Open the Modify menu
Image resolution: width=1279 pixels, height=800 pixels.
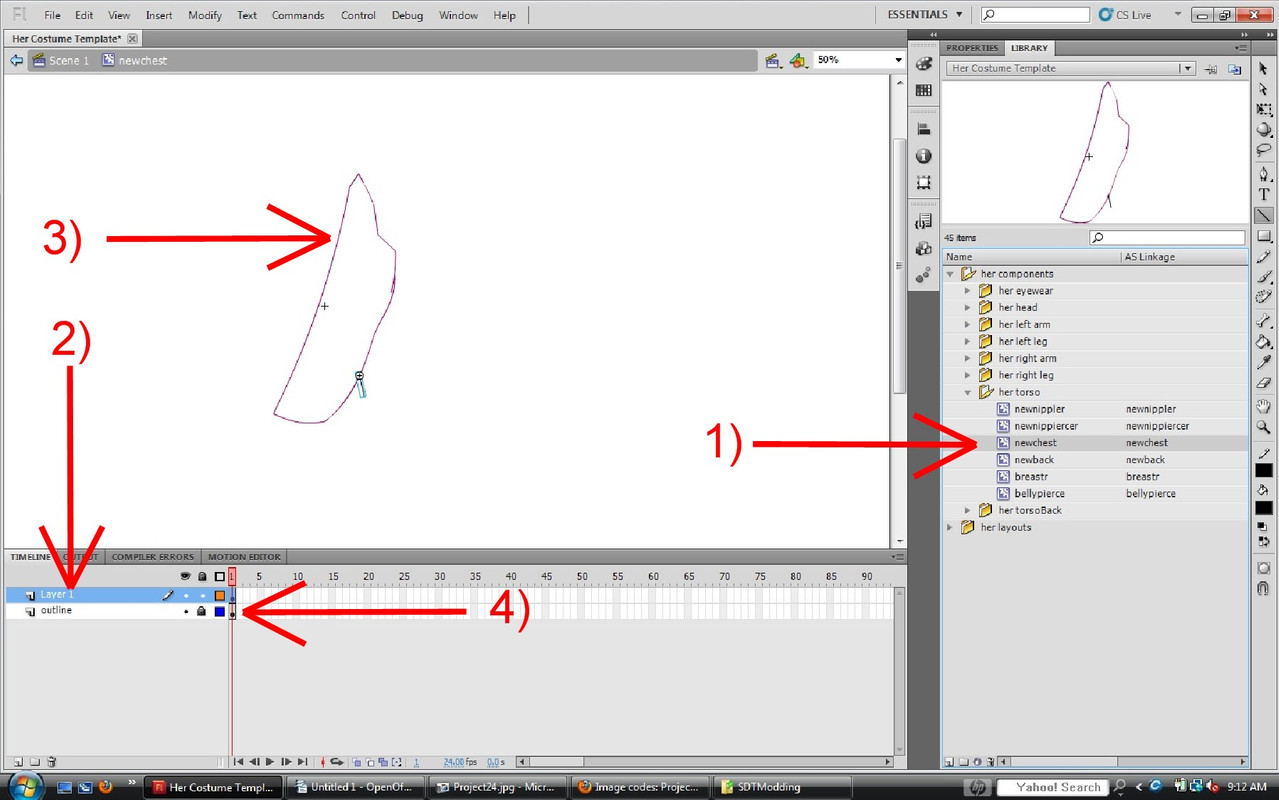point(204,15)
